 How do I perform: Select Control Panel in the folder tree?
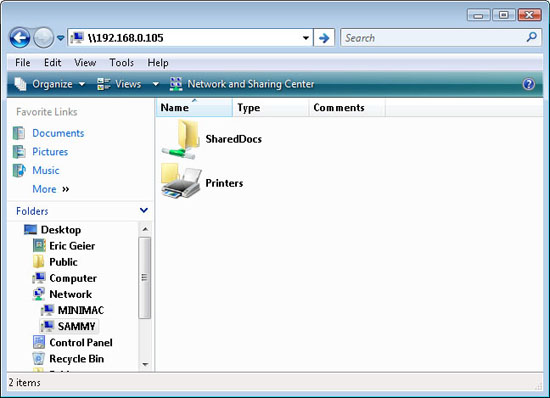tap(81, 343)
